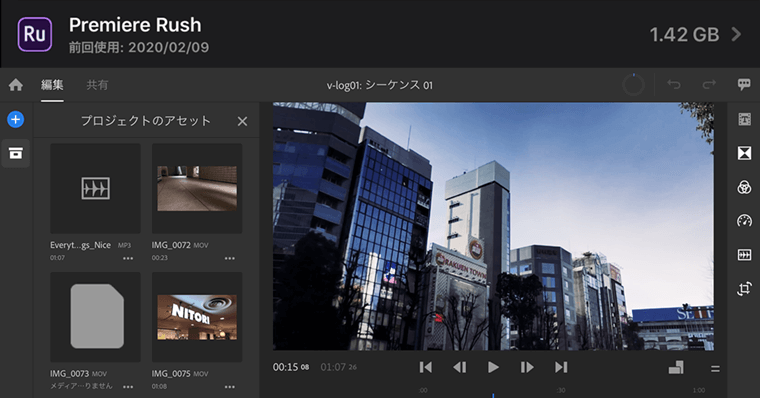Toggle the project assets panel icon

16,154
